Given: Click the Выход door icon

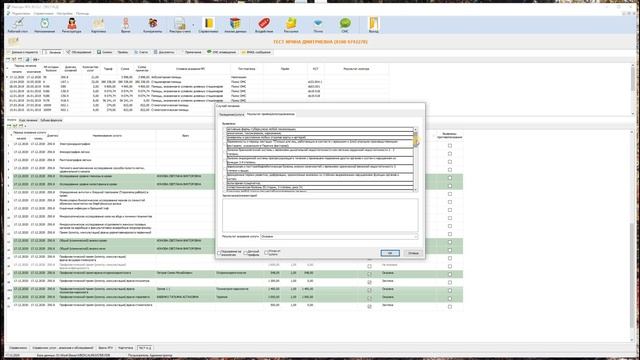Looking at the screenshot, I should point(373,25).
